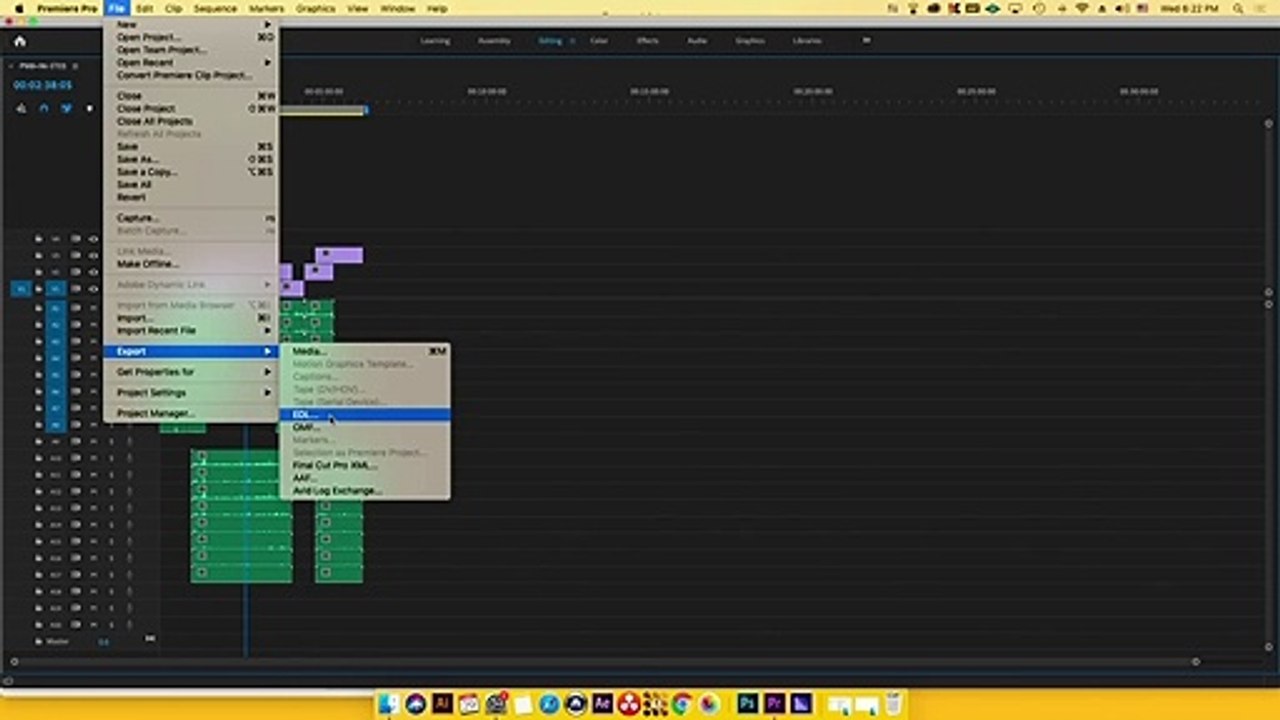The image size is (1280, 720).
Task: Click the Premiere Pro Dock icon
Action: click(774, 703)
